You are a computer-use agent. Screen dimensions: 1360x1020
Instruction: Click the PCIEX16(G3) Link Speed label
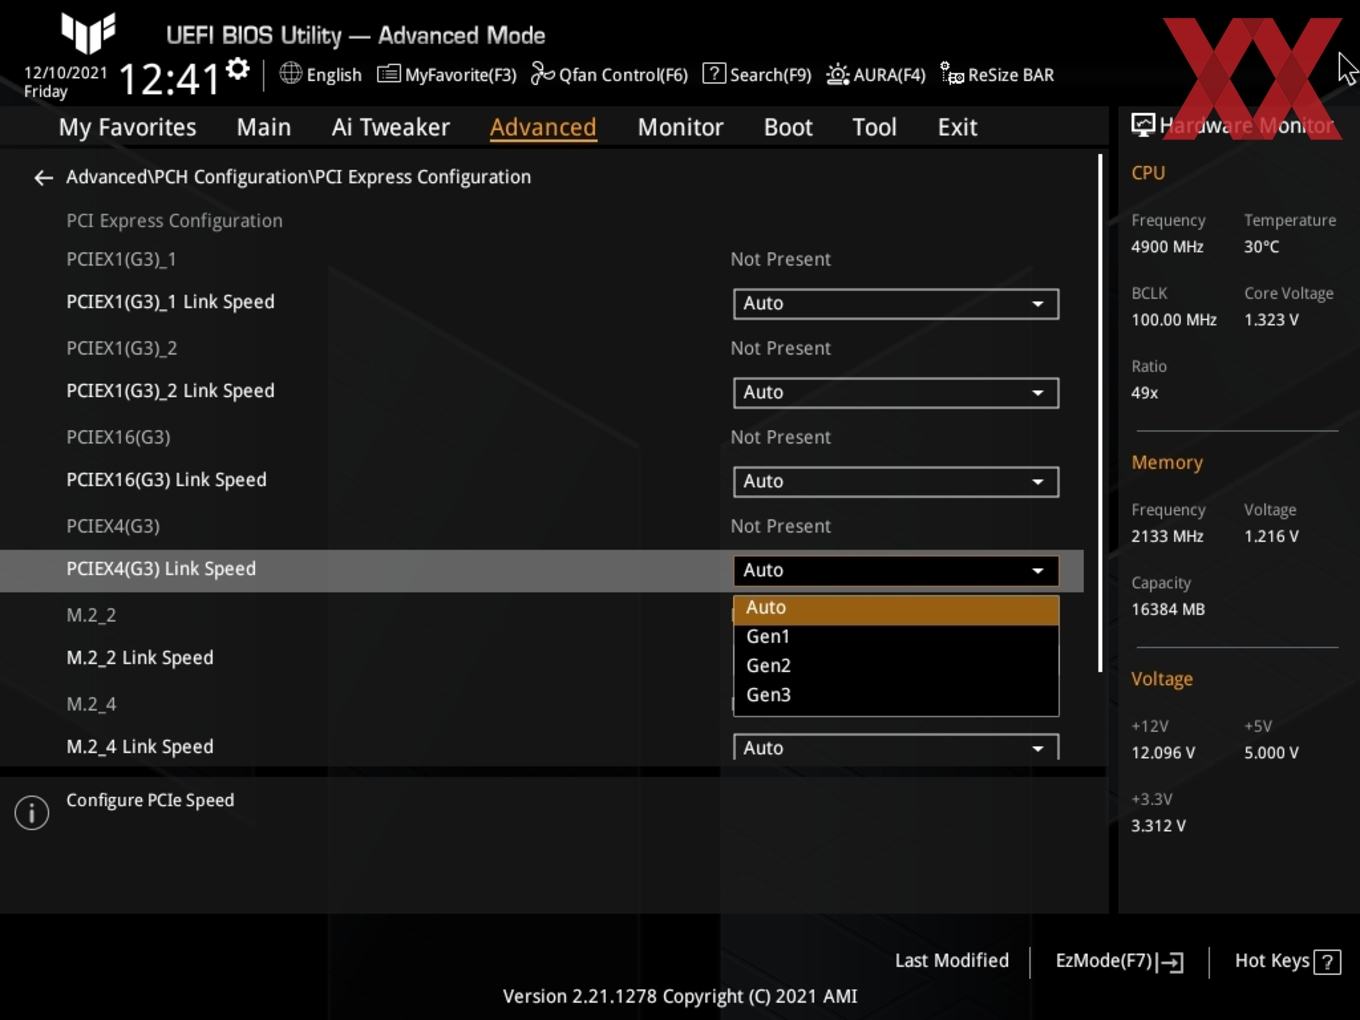coord(166,480)
